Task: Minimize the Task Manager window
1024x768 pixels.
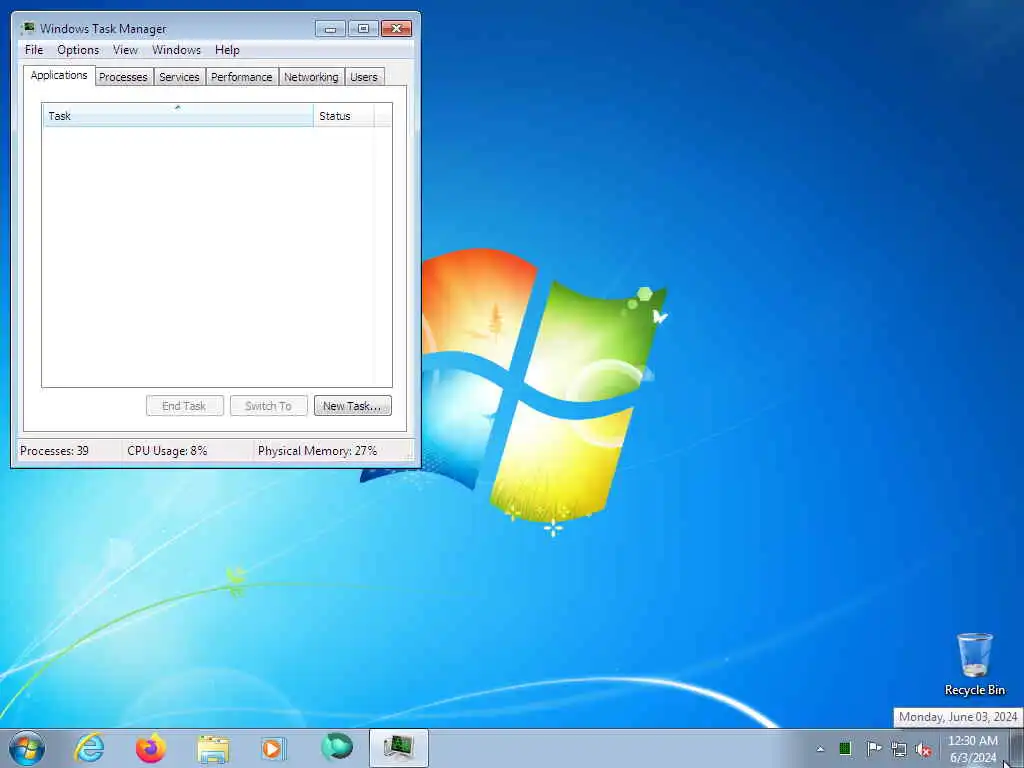Action: (330, 28)
